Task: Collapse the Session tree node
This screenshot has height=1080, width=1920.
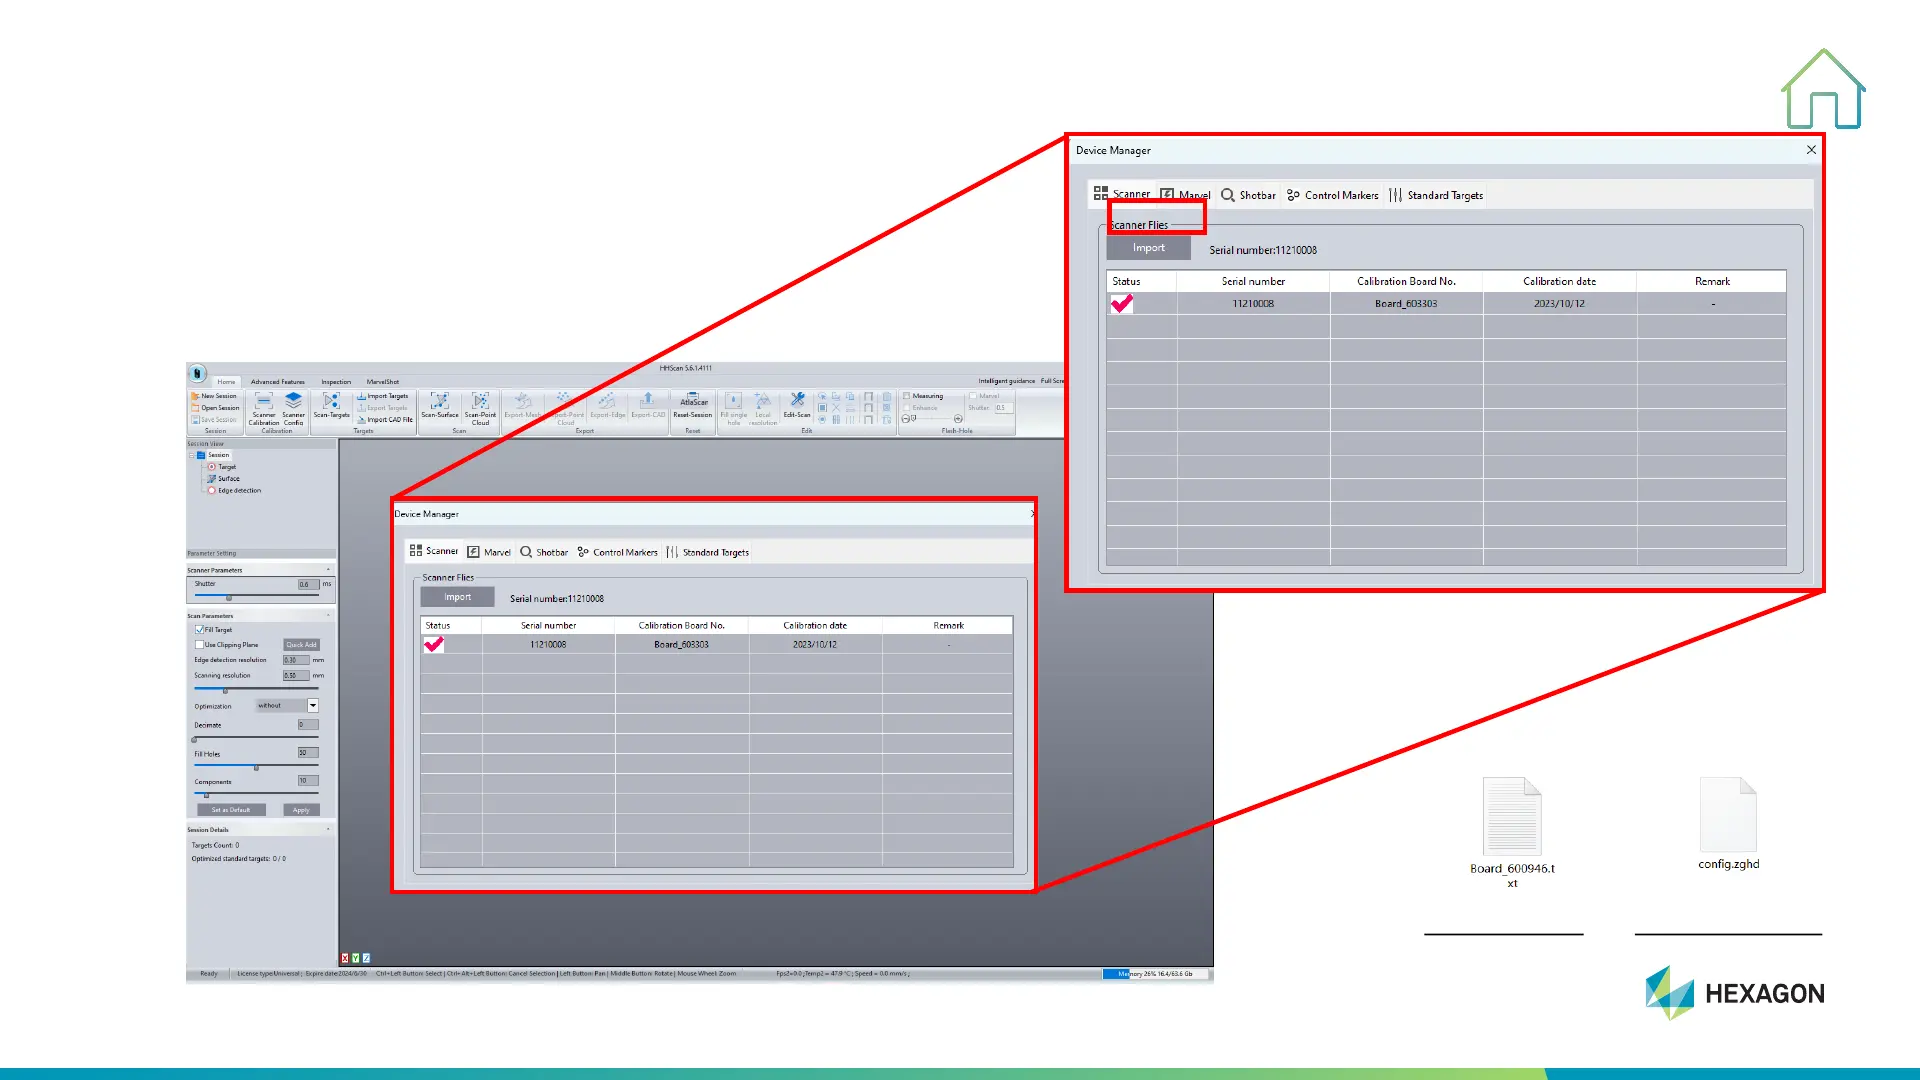Action: tap(191, 455)
